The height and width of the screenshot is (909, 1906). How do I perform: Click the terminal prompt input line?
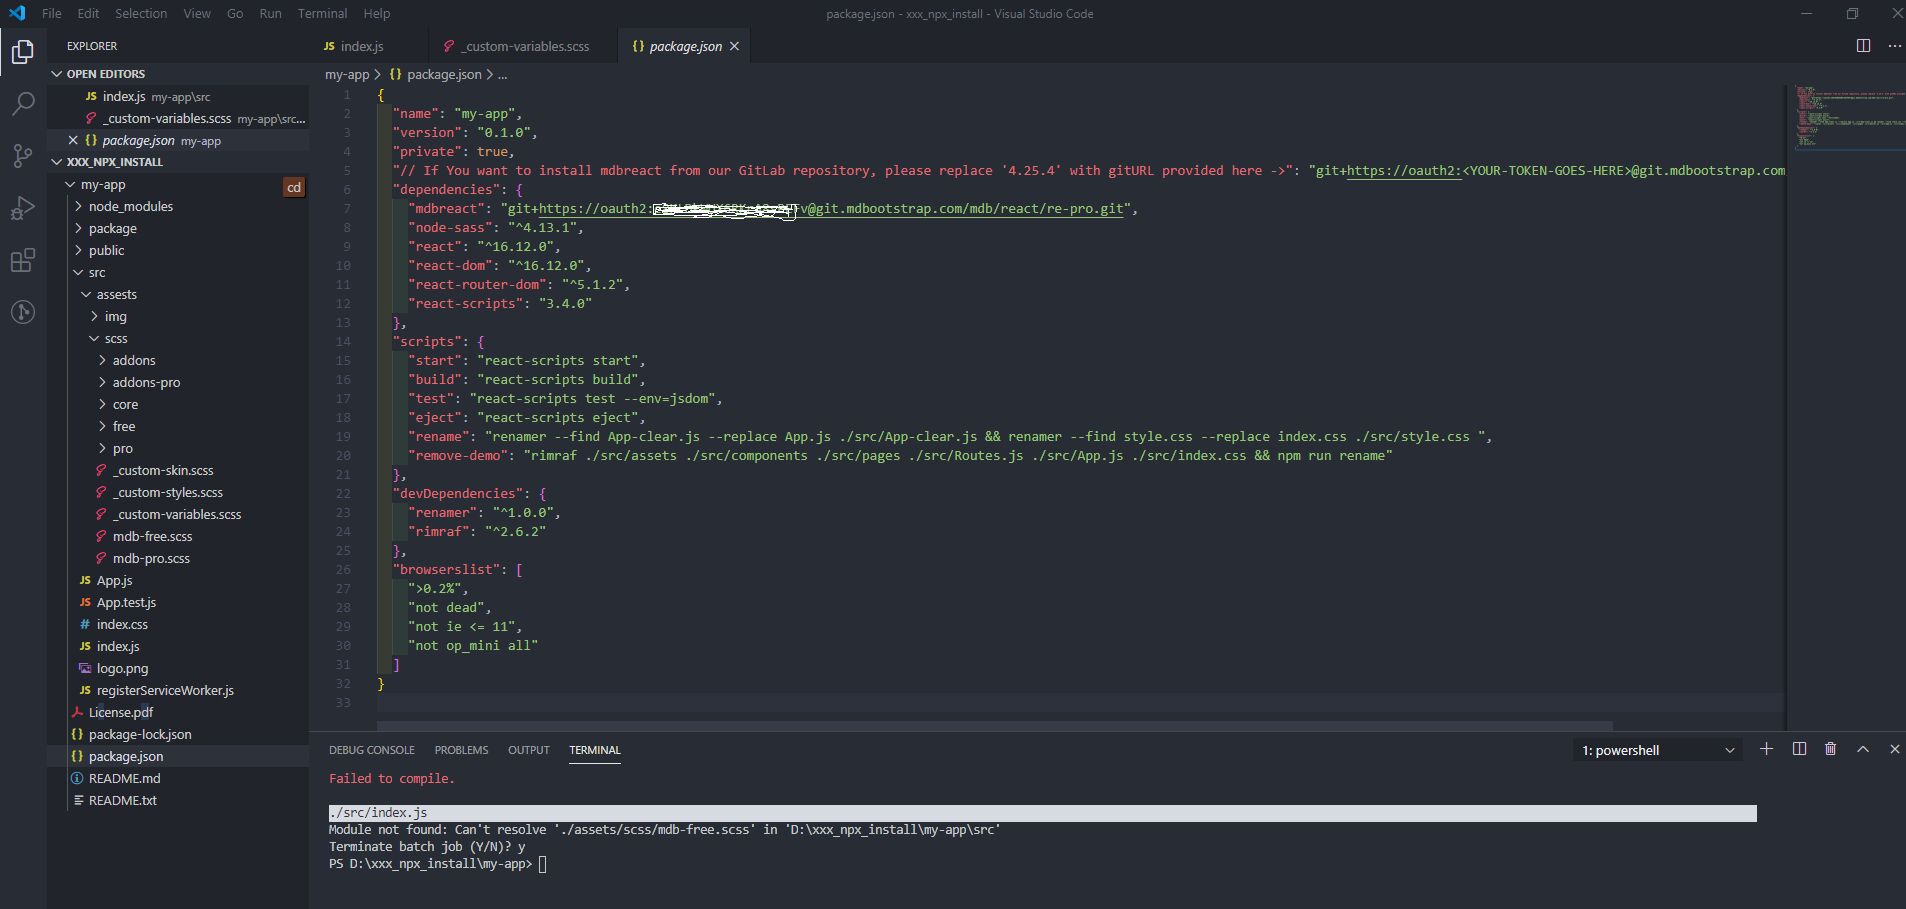tap(543, 864)
